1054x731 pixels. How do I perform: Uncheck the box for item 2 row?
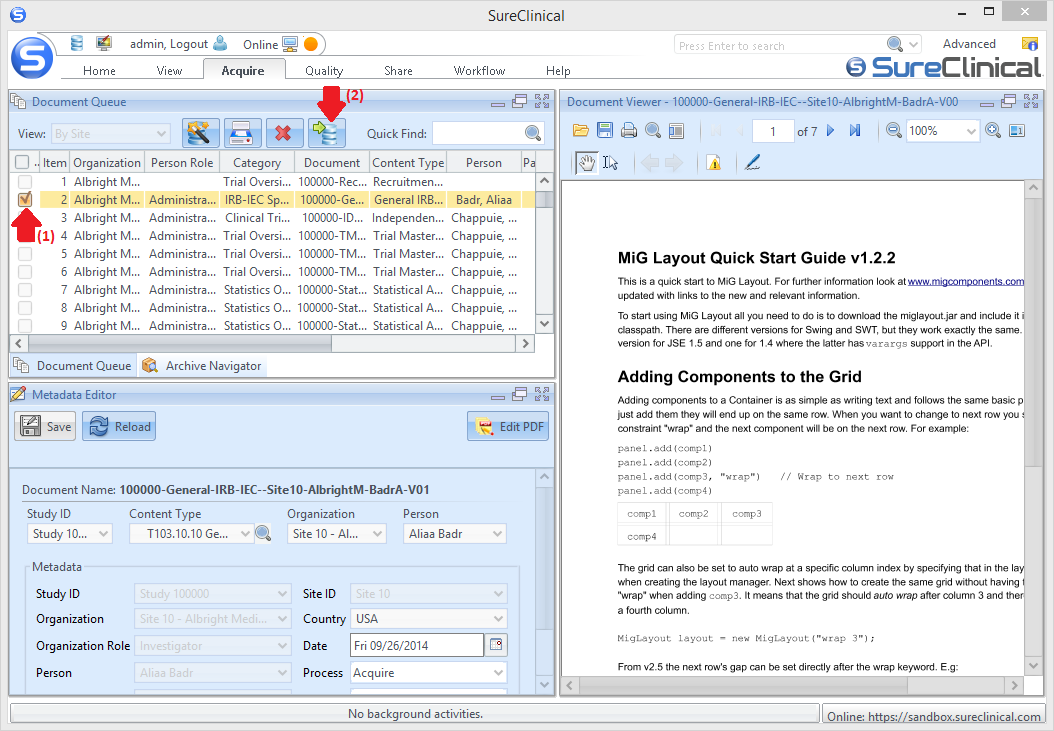coord(25,199)
